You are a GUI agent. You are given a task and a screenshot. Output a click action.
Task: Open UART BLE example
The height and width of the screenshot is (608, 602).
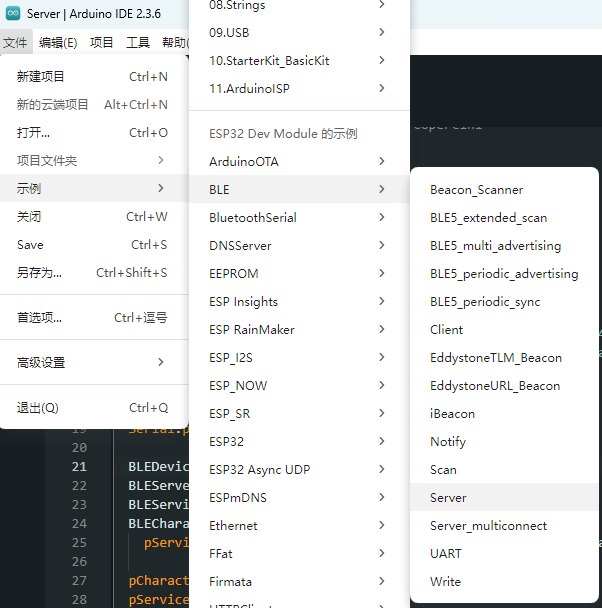504,553
